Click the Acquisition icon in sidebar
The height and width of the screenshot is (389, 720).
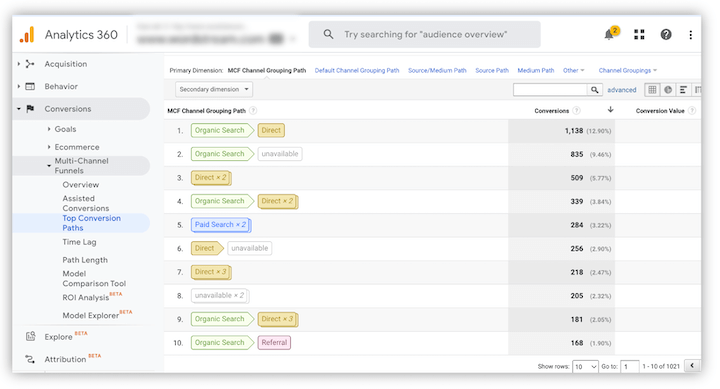(30, 64)
